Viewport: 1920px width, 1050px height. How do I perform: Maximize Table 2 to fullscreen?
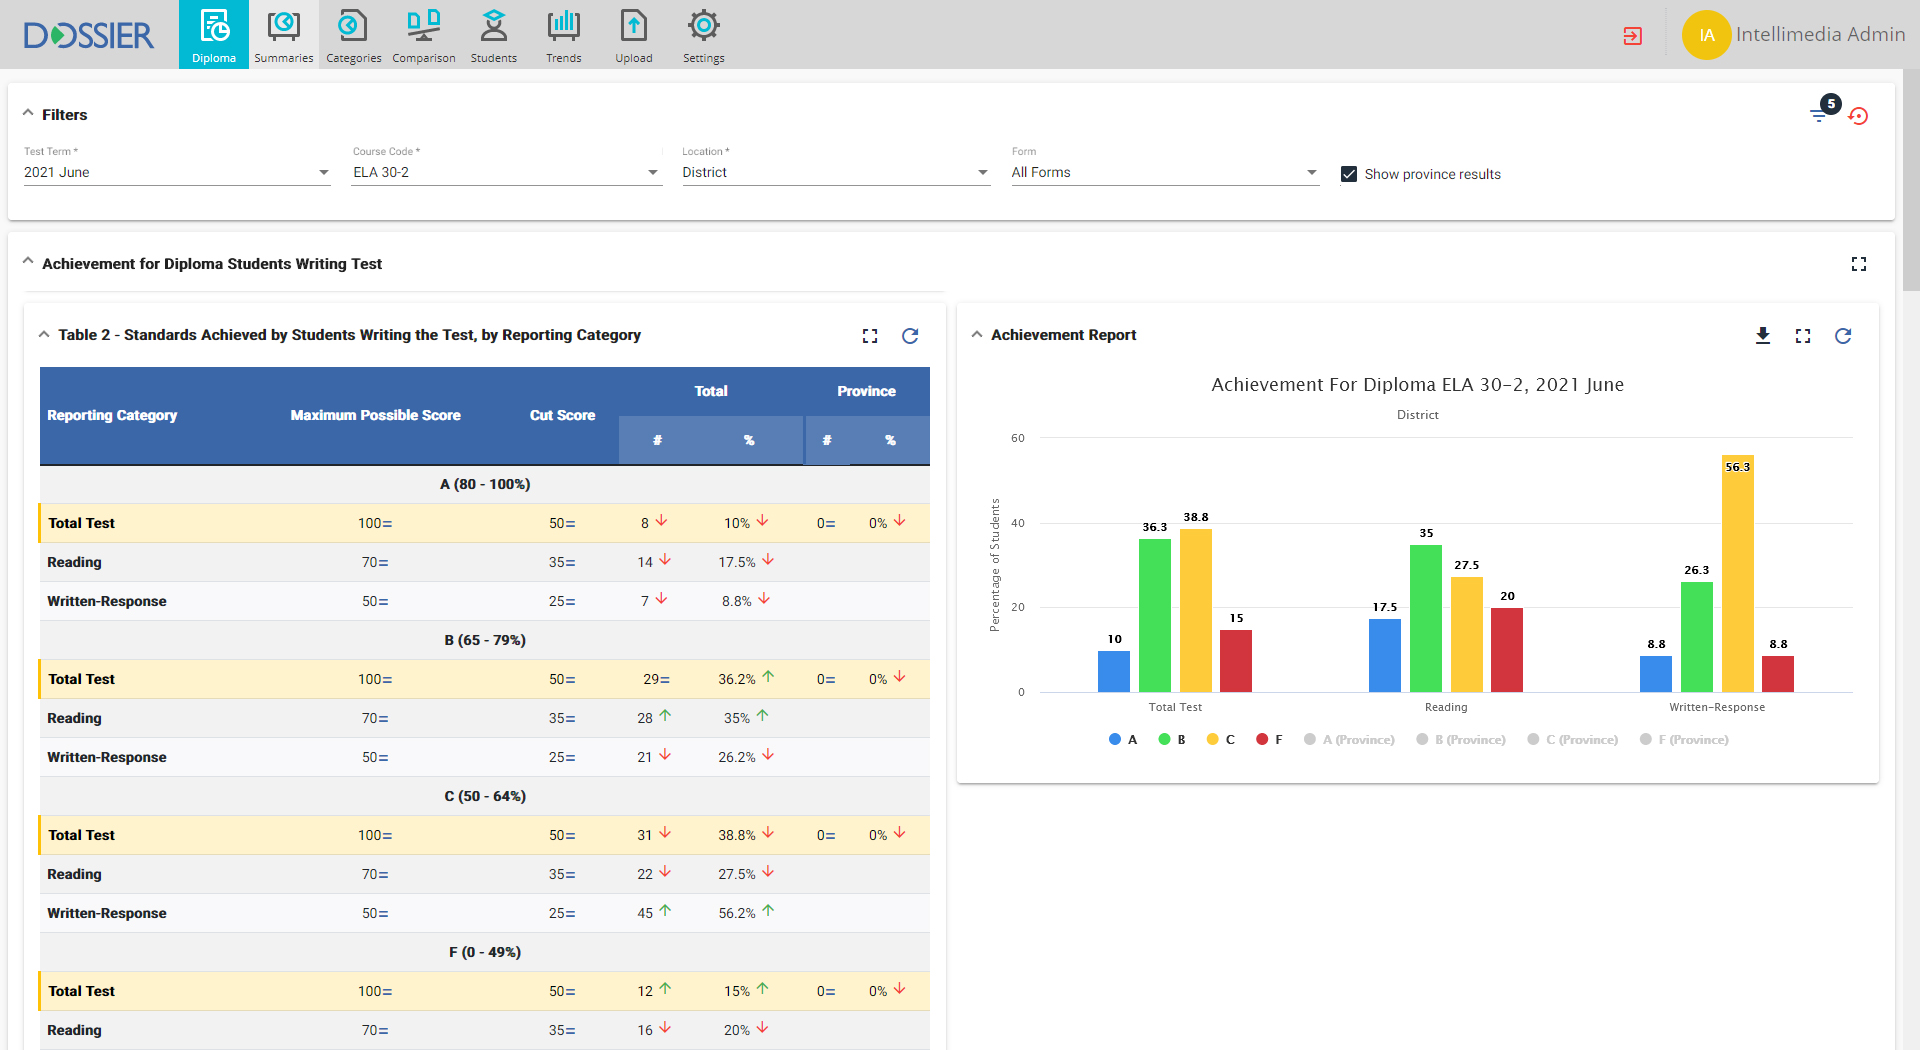click(x=870, y=336)
